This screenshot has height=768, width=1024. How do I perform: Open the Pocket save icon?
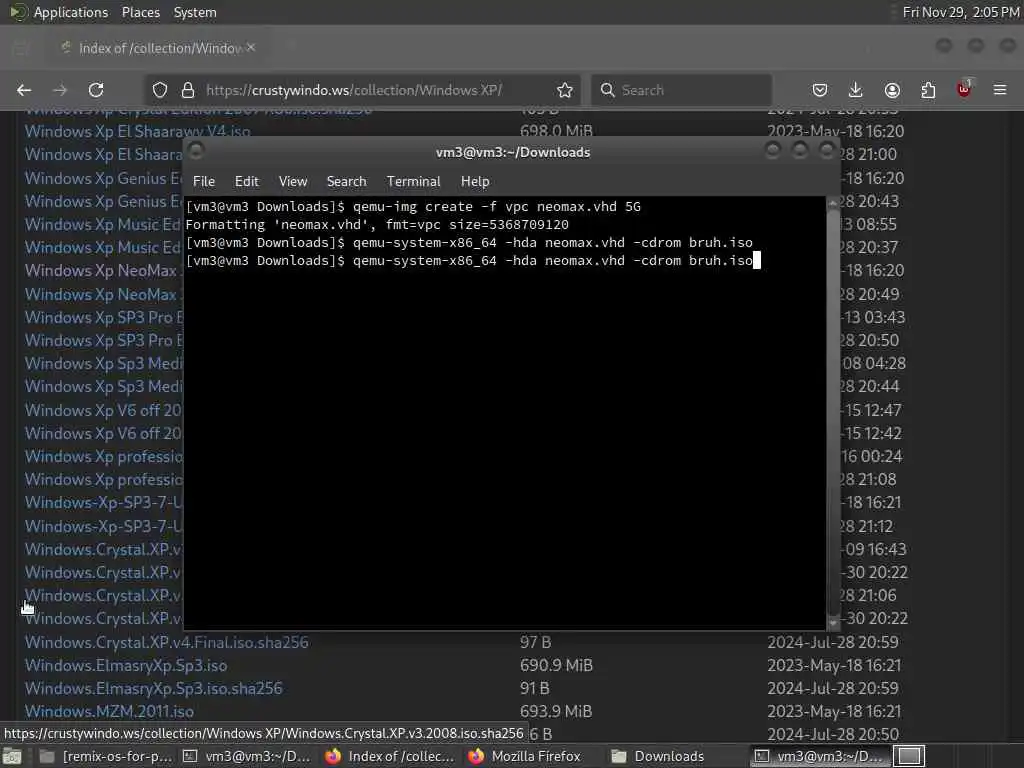(820, 90)
